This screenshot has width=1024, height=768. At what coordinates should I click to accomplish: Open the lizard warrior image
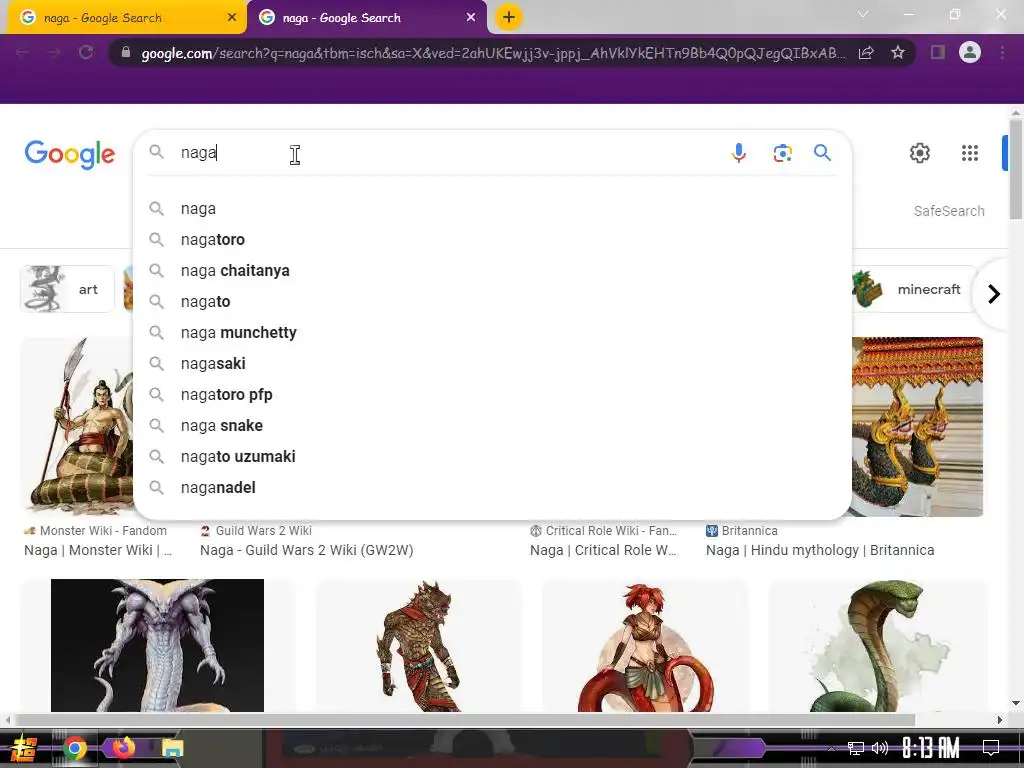tap(419, 645)
